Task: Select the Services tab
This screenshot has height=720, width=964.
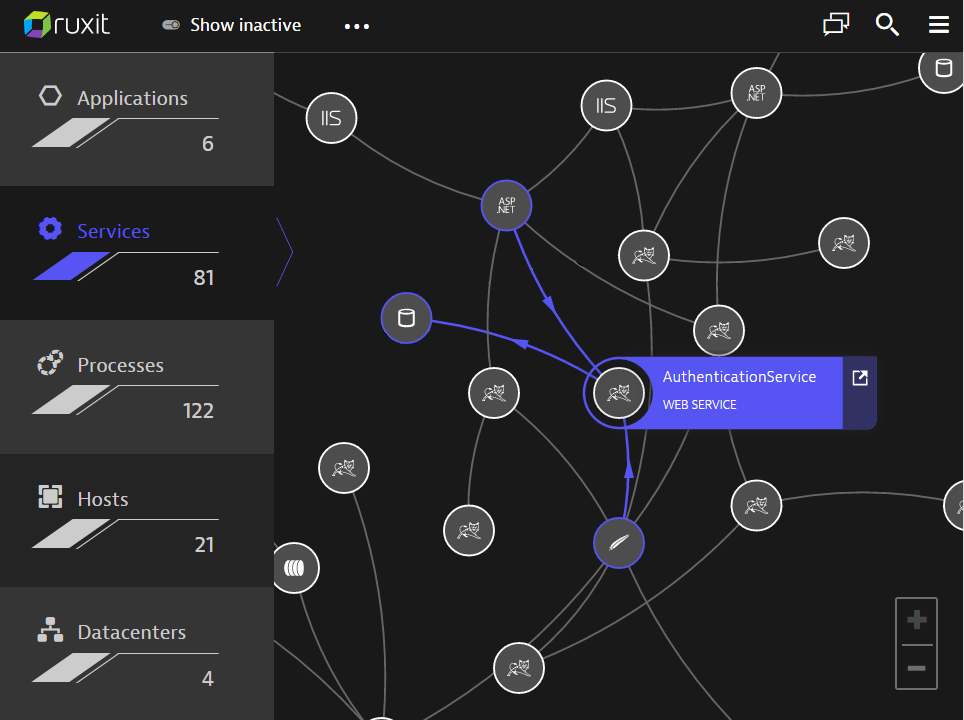Action: pos(137,253)
